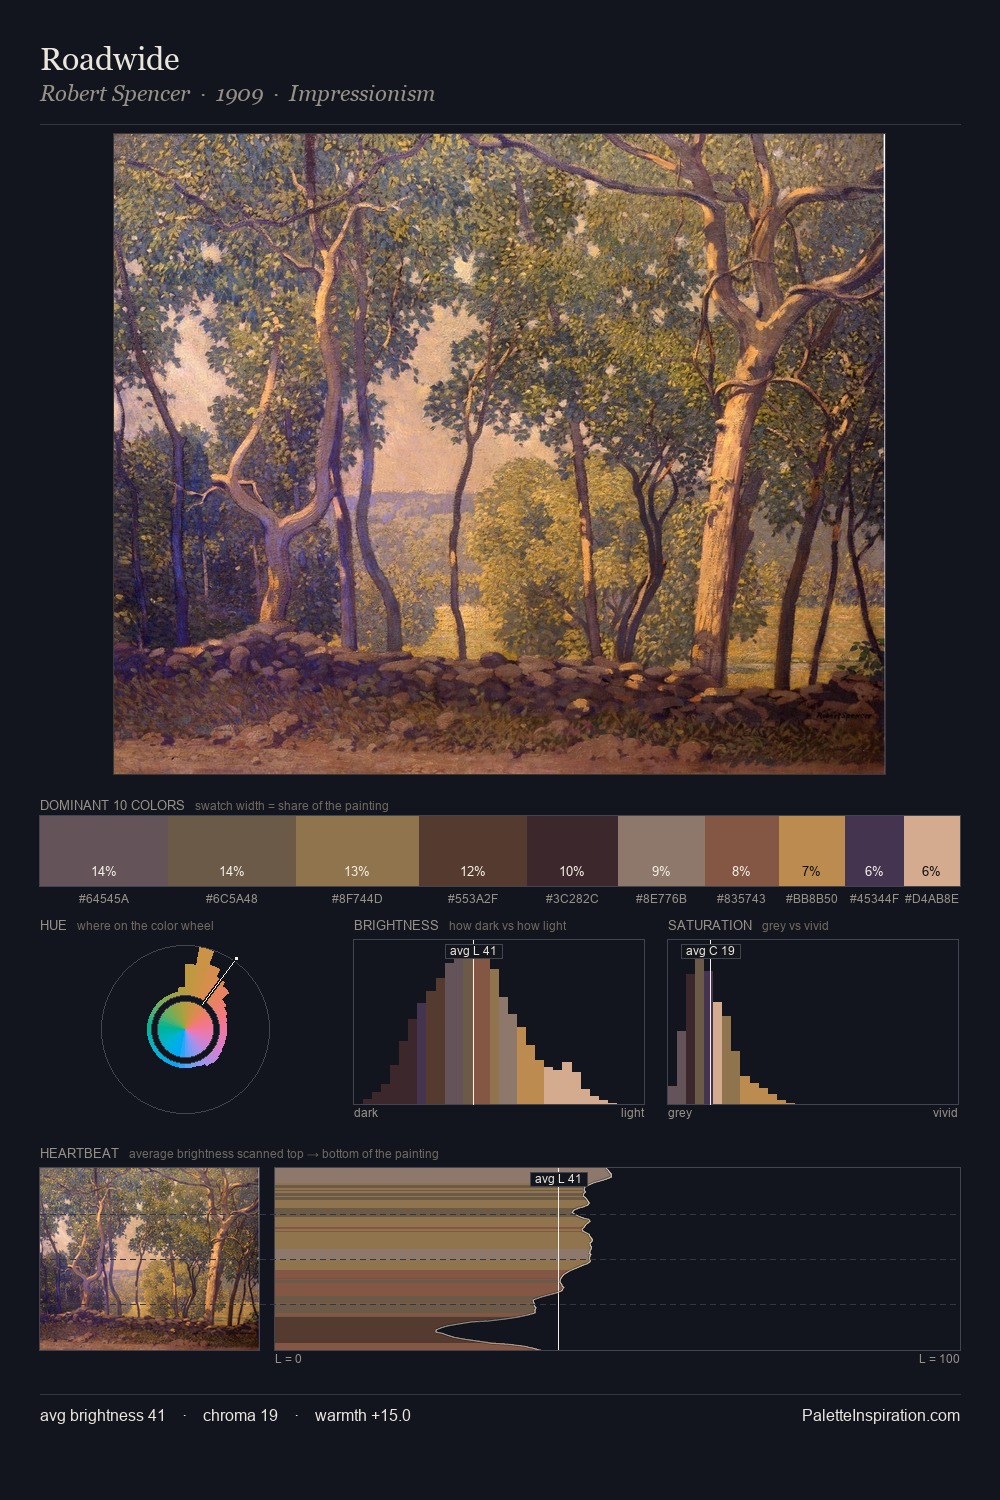Click the #553A2F dark brown swatch
Image resolution: width=1000 pixels, height=1500 pixels.
coord(473,851)
